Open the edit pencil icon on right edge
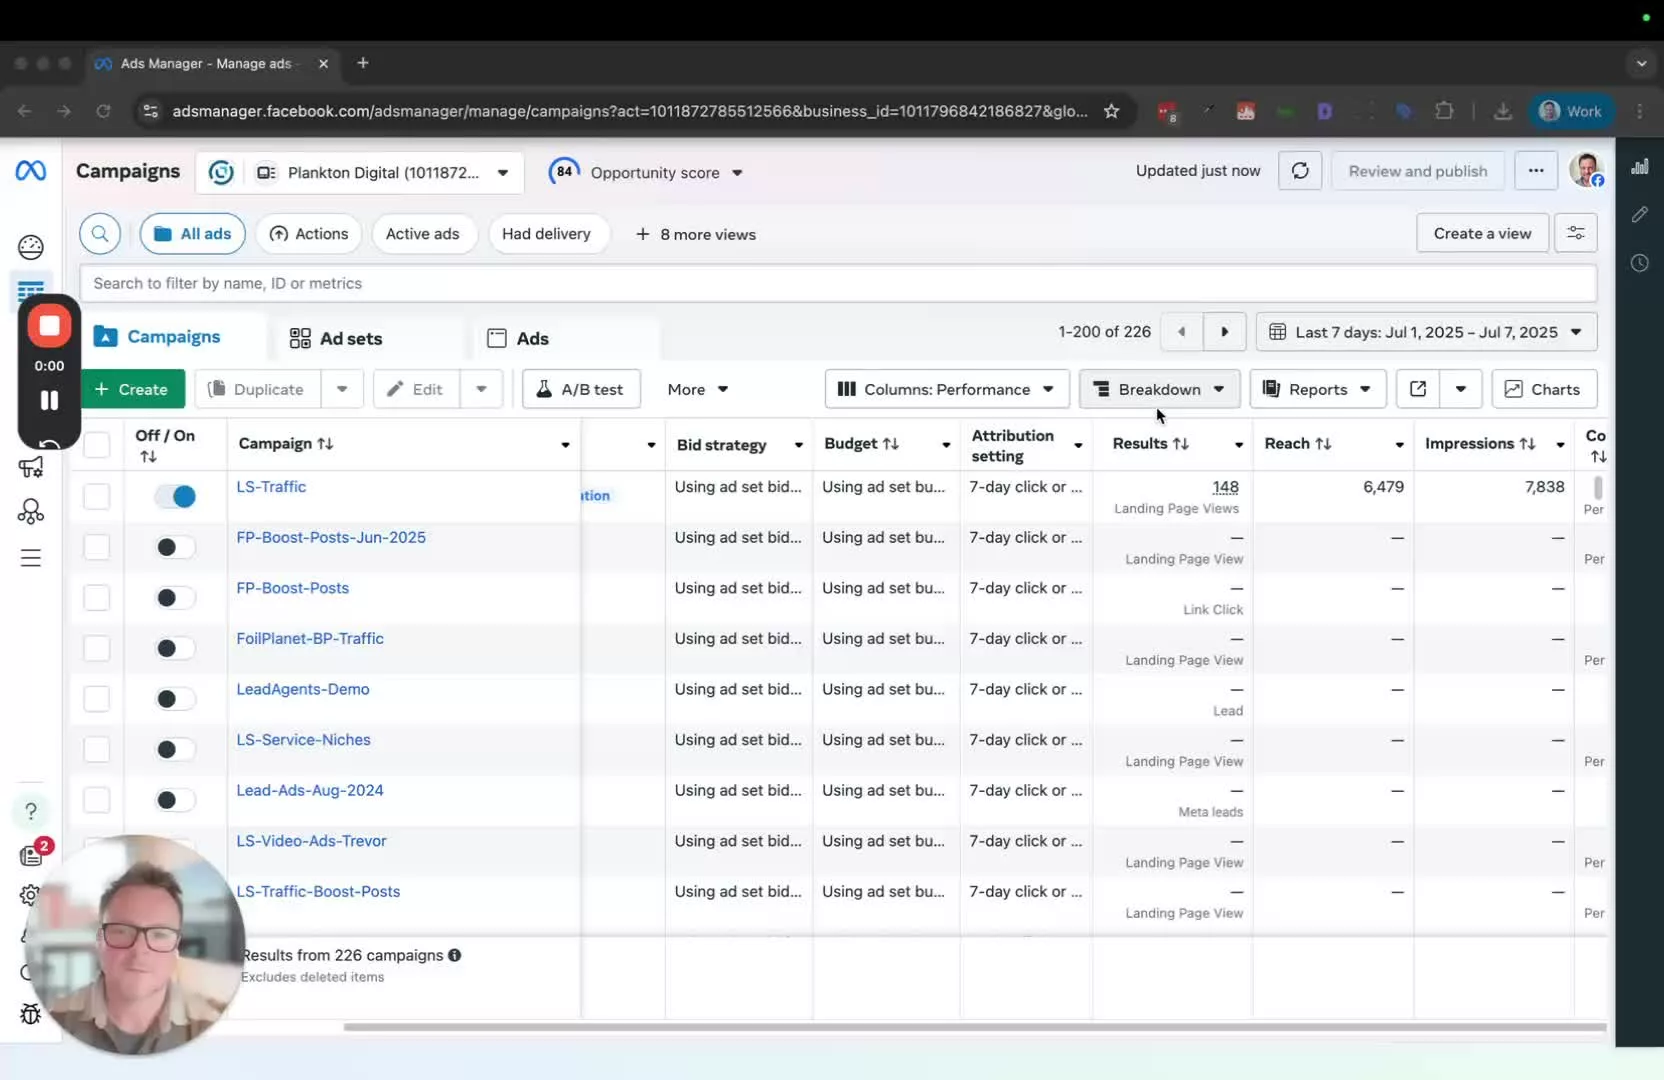The image size is (1664, 1080). coord(1639,214)
